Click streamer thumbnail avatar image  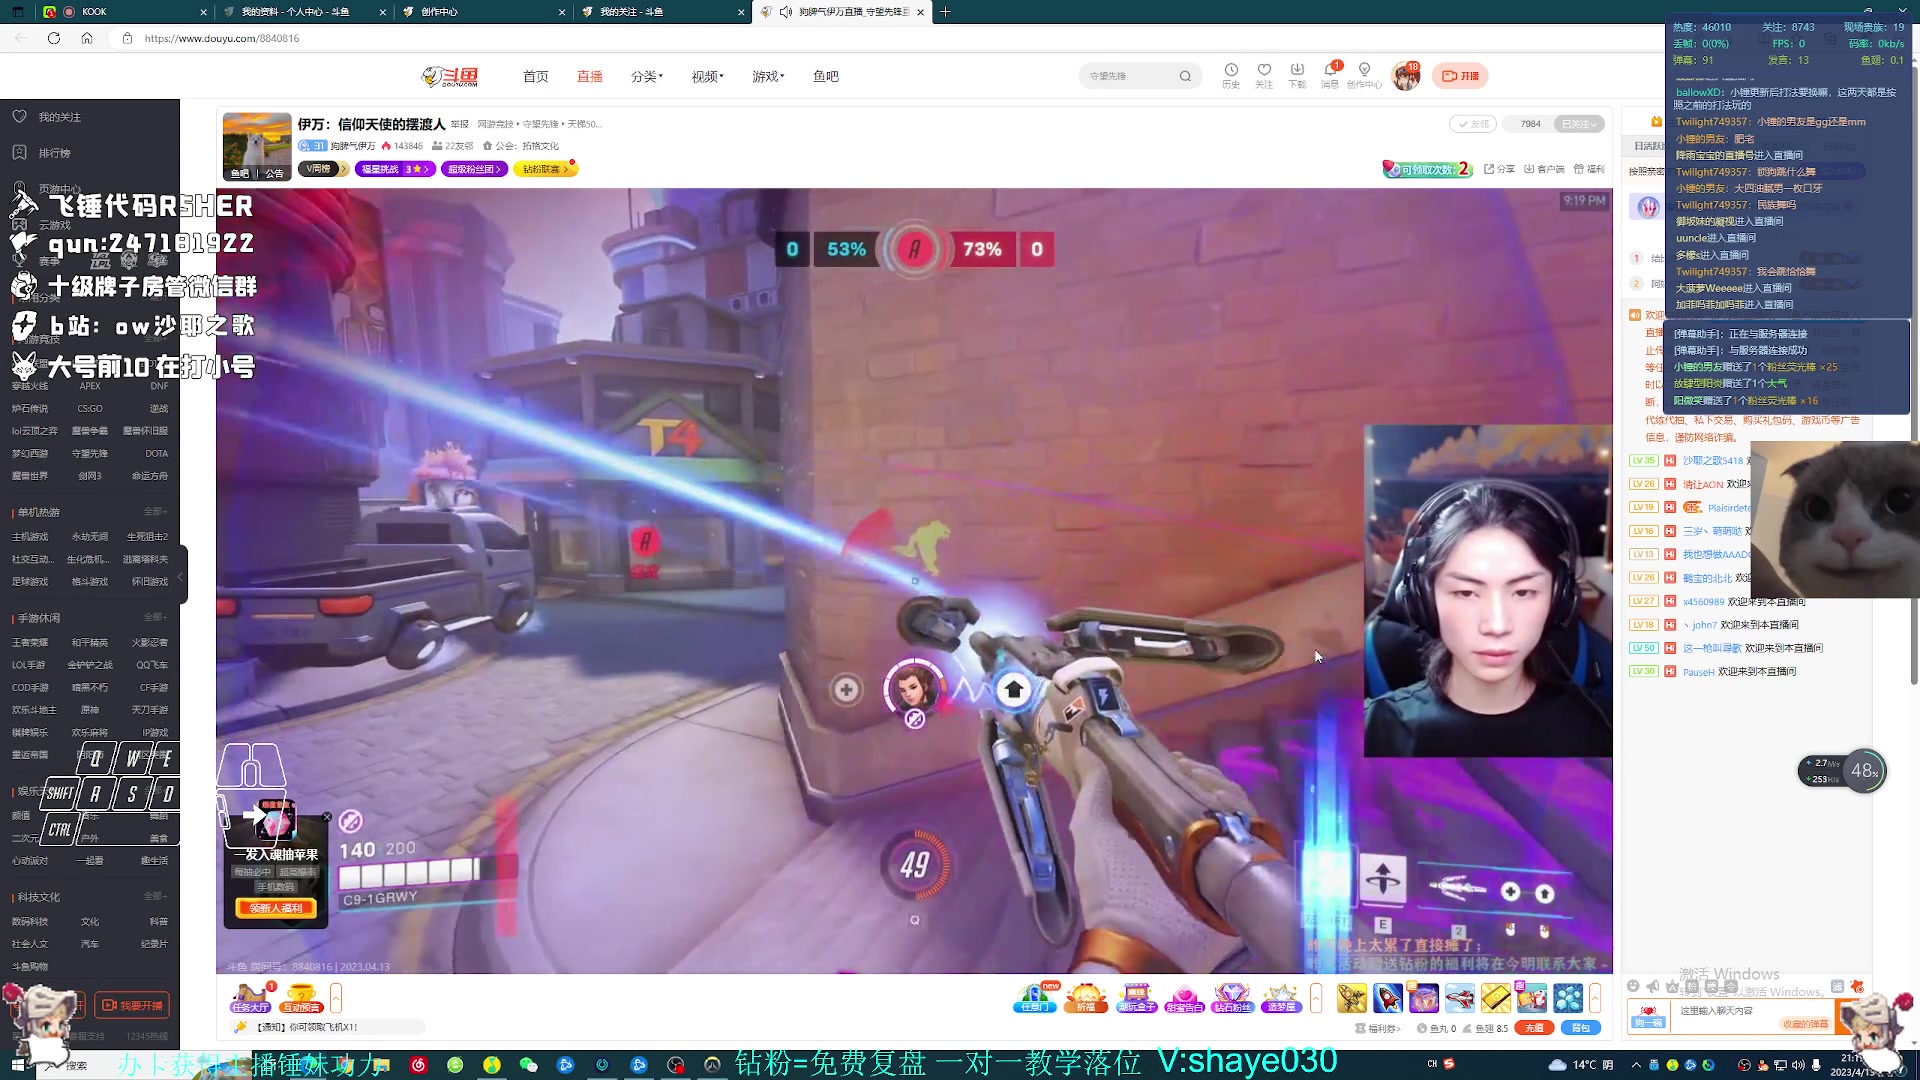257,146
